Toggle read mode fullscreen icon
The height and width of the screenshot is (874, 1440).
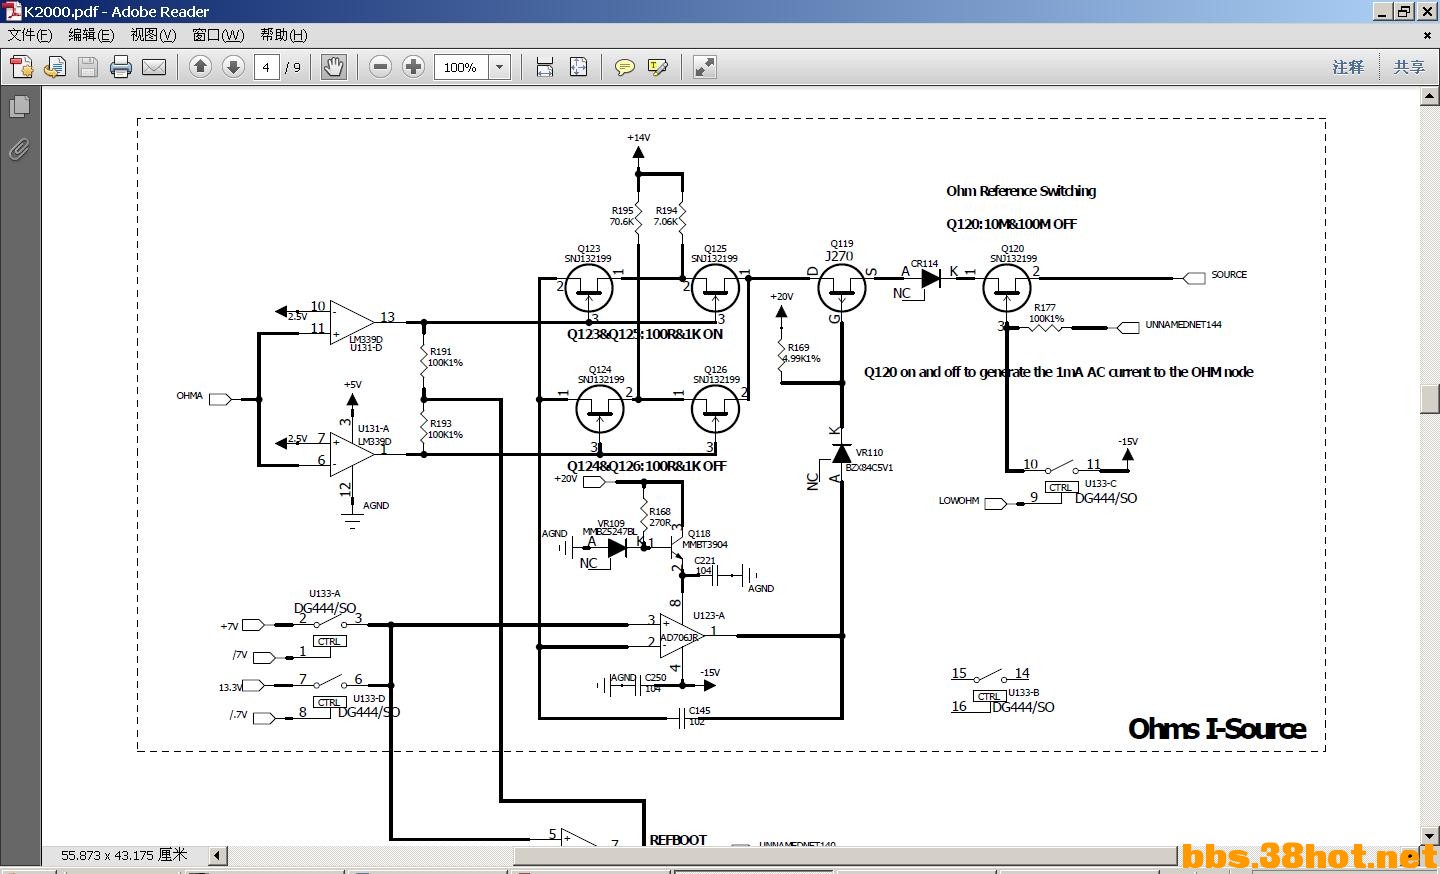click(x=704, y=67)
